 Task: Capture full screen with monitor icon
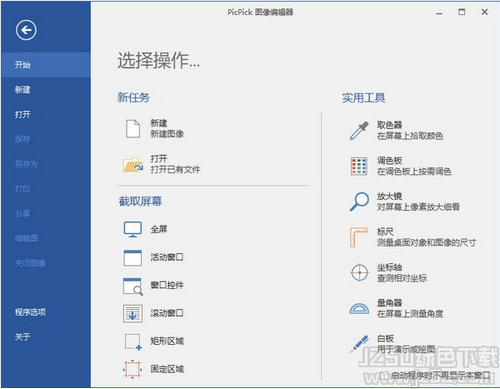pyautogui.click(x=133, y=229)
